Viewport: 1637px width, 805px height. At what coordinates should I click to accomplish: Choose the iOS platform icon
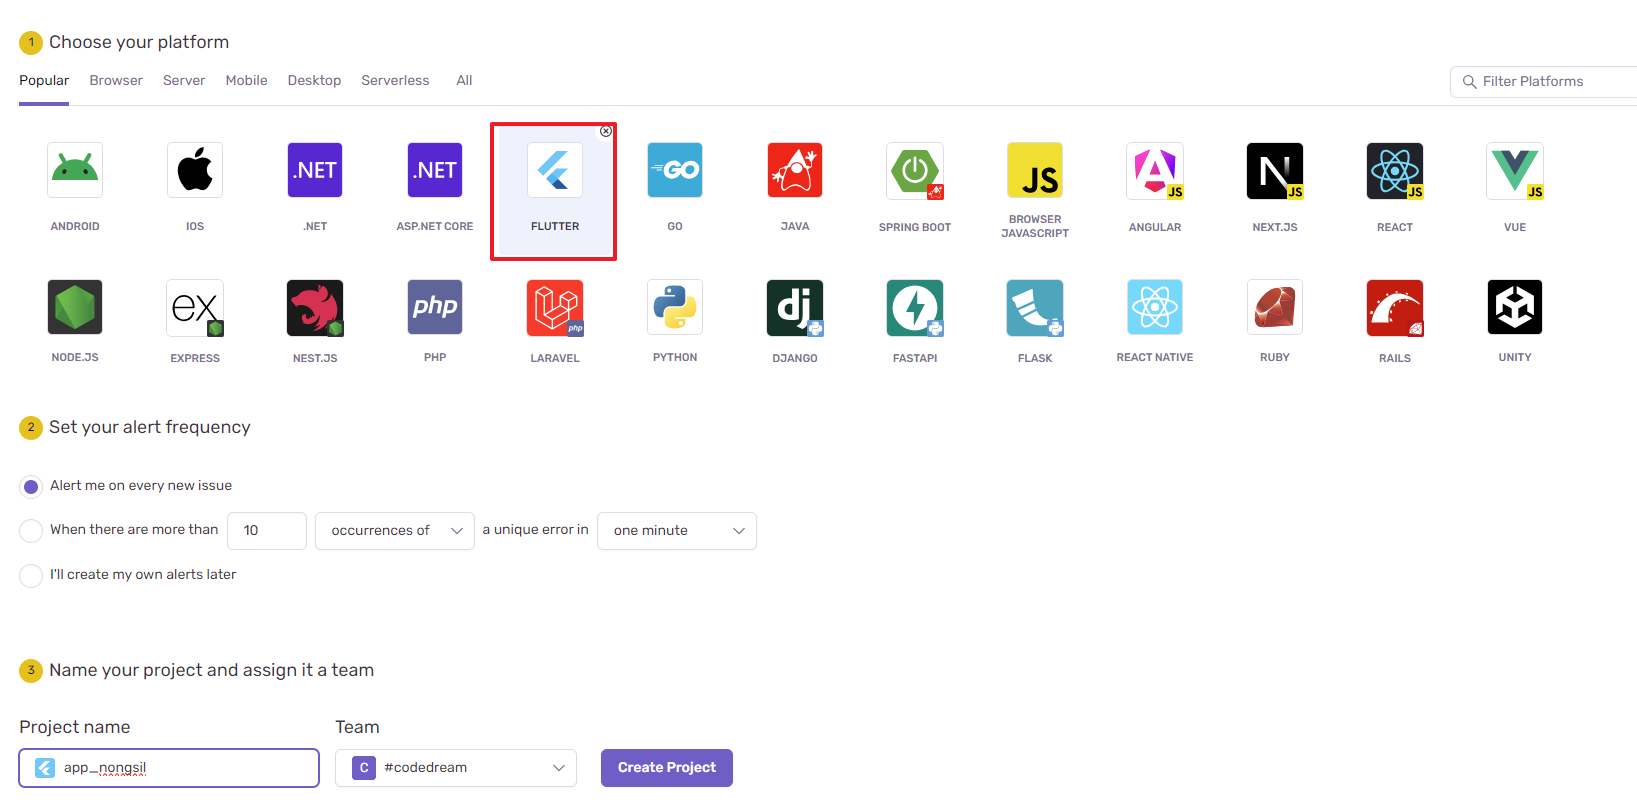click(x=195, y=170)
